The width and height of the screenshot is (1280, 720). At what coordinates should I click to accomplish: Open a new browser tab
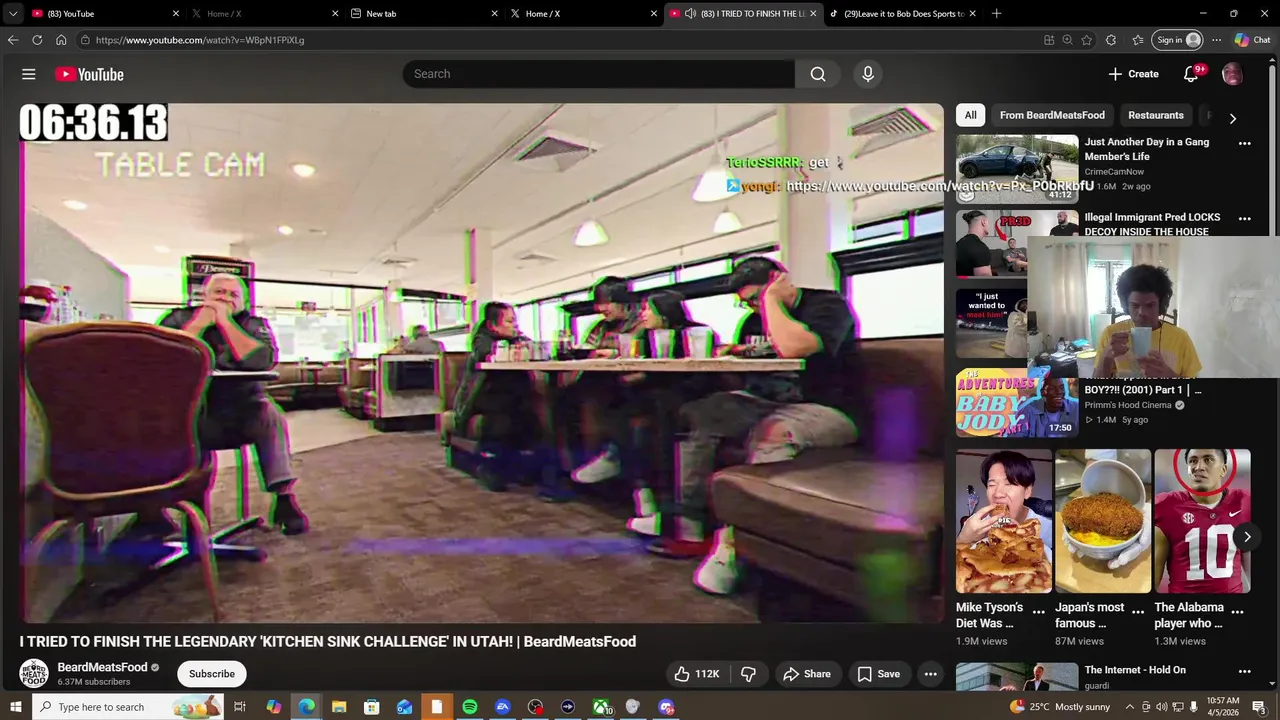coord(997,13)
